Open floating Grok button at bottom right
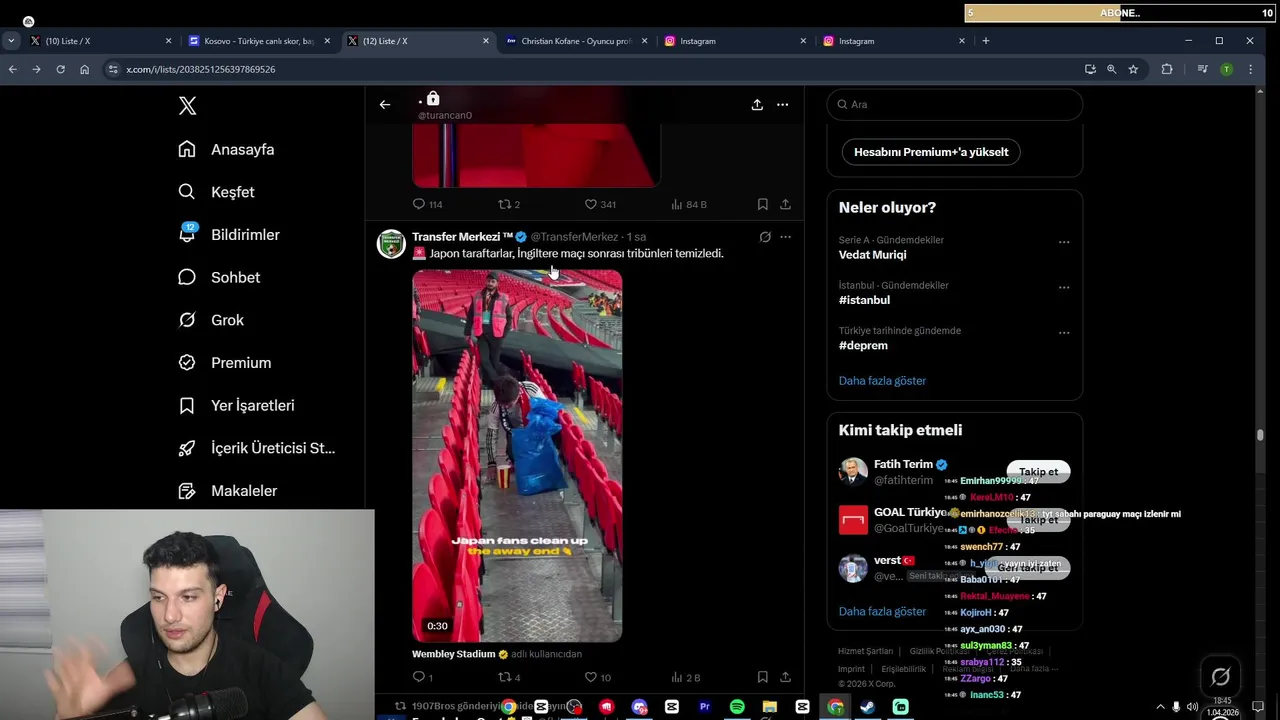This screenshot has width=1280, height=720. pos(1220,677)
